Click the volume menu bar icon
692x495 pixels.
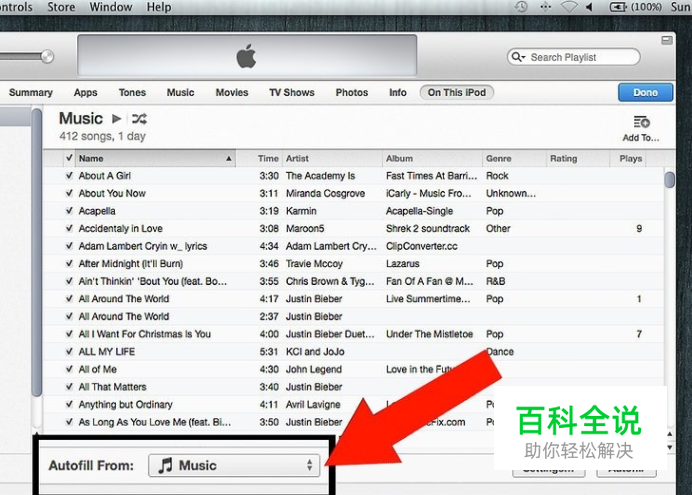tap(589, 7)
